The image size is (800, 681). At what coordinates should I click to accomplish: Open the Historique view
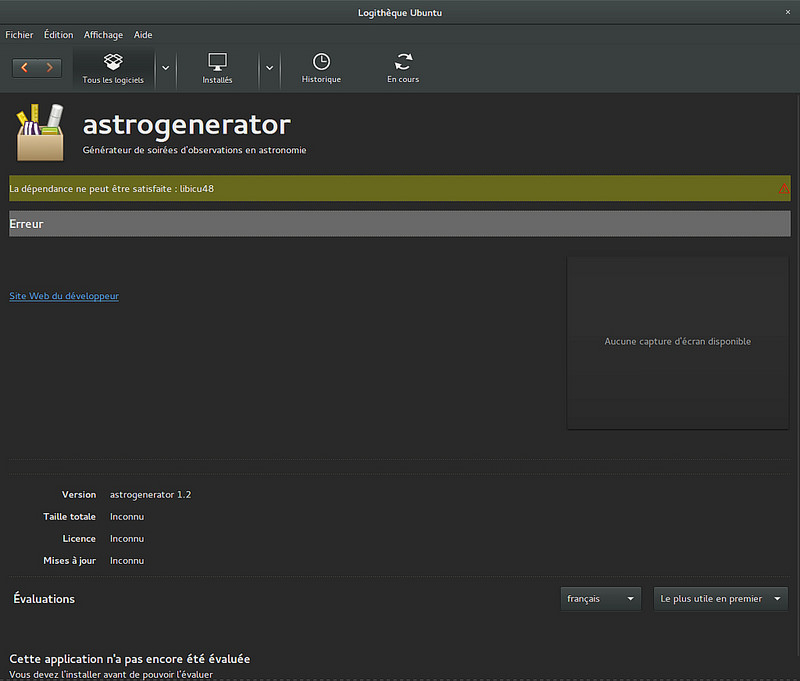pyautogui.click(x=321, y=68)
